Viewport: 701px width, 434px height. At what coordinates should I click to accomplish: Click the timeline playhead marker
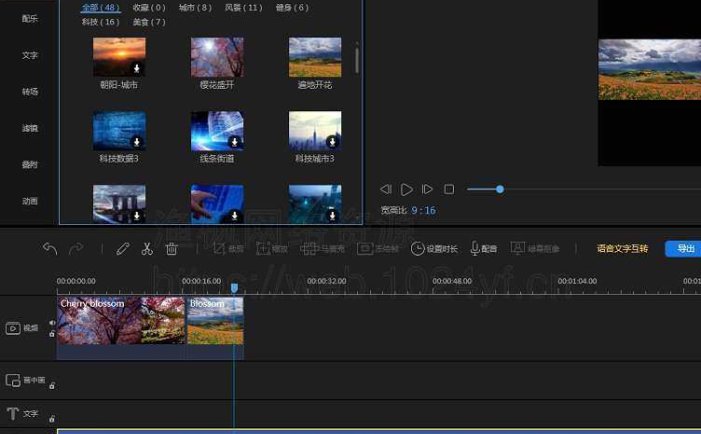pos(234,288)
